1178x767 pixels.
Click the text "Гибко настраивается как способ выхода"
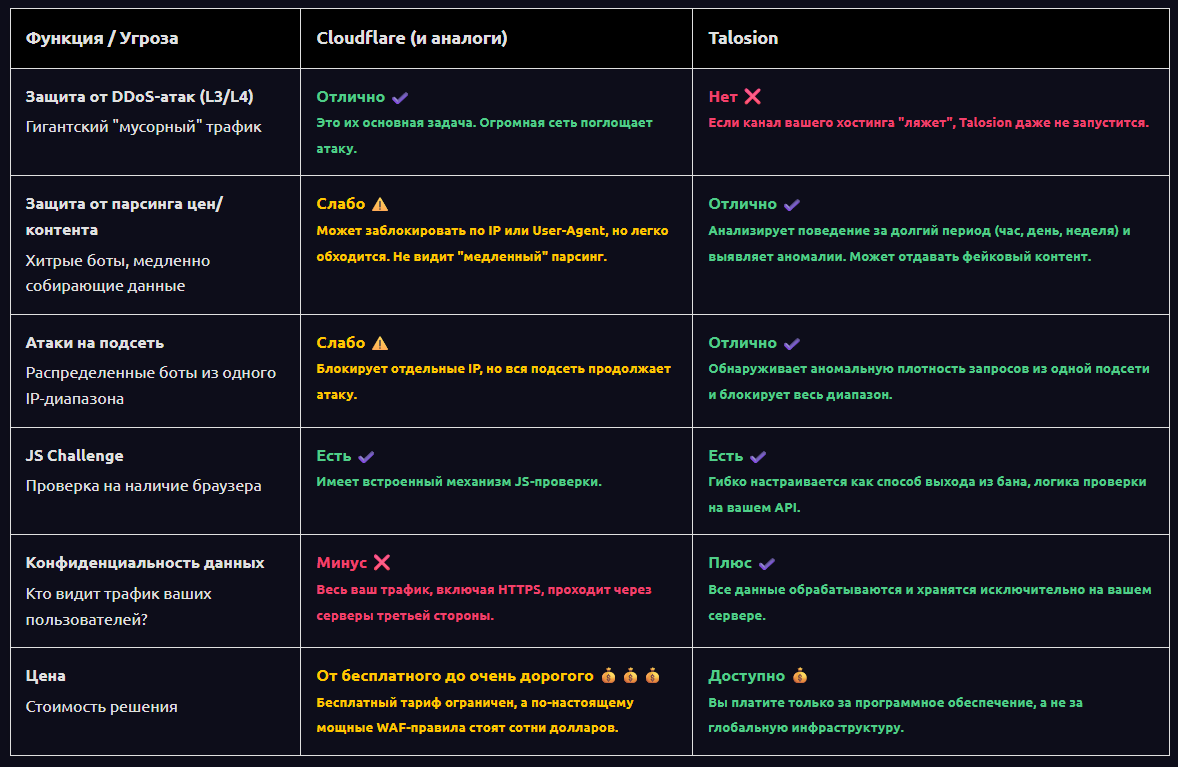point(841,482)
